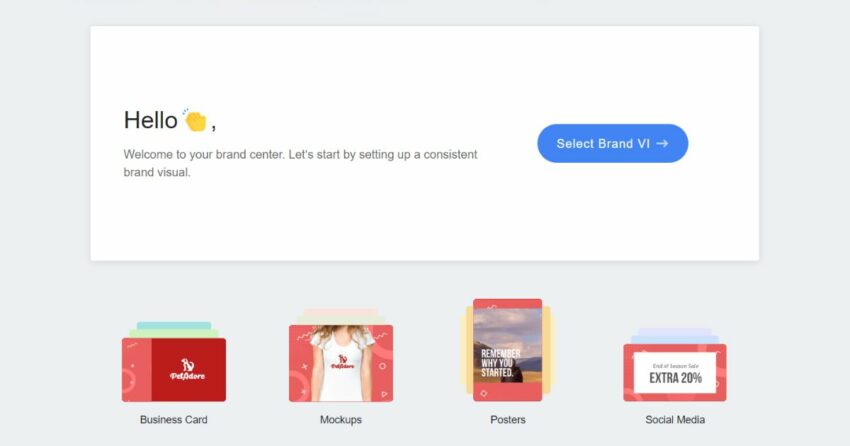Image resolution: width=850 pixels, height=446 pixels.
Task: Click the PetAdore logo on the t-shirt
Action: [342, 362]
